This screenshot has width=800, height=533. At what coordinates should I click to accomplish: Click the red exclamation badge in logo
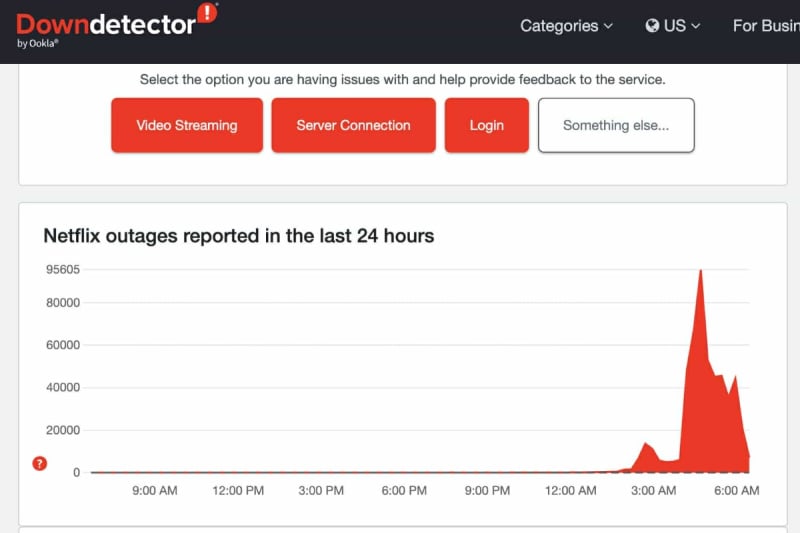pyautogui.click(x=207, y=13)
